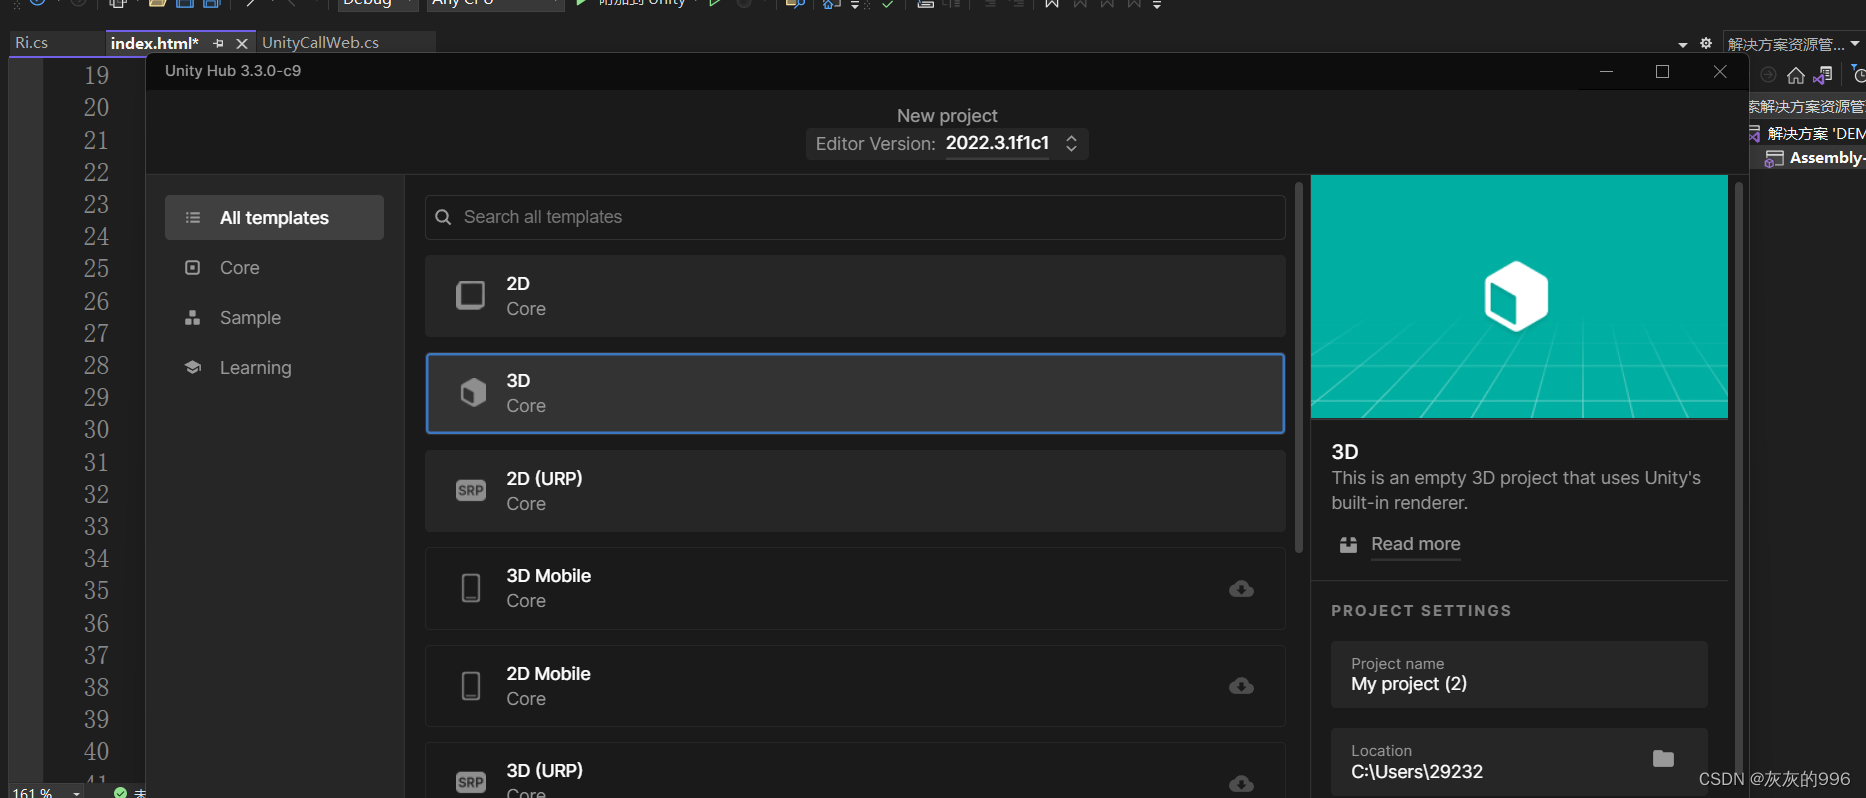Click the Read more package icon
The height and width of the screenshot is (798, 1866).
[x=1348, y=544]
